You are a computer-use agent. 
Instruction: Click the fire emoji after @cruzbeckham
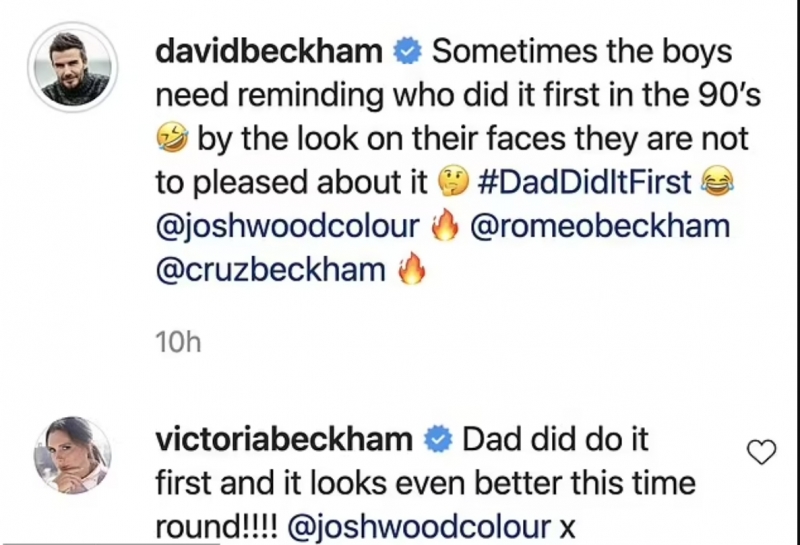tap(411, 271)
